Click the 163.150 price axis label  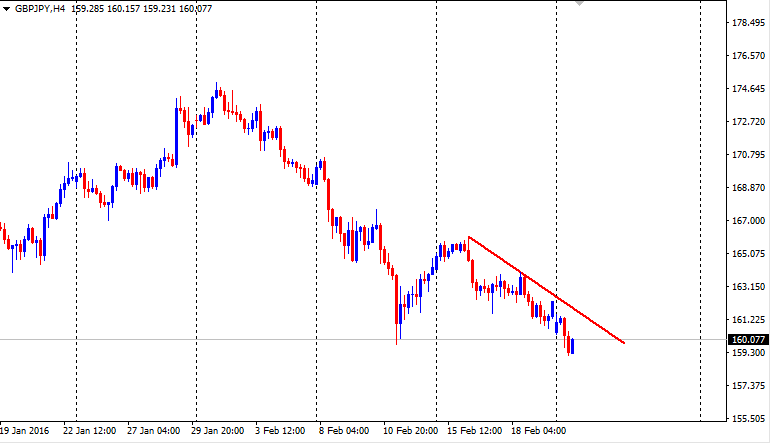tap(748, 286)
